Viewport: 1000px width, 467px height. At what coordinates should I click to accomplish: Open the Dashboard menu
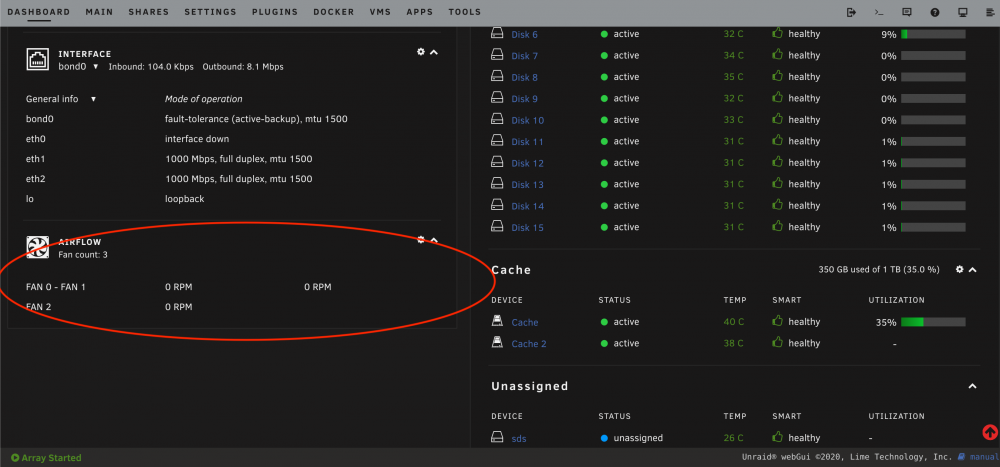(x=38, y=12)
